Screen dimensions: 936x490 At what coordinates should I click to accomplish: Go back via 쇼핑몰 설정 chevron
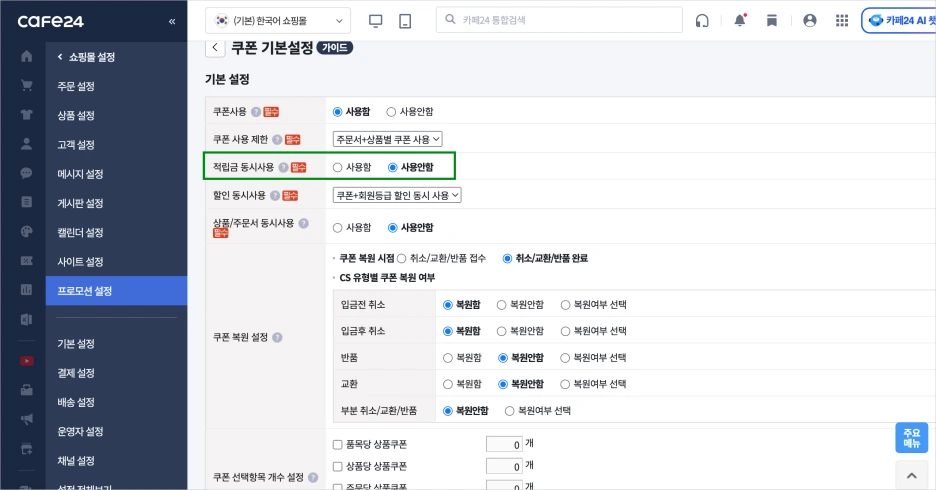(x=60, y=57)
